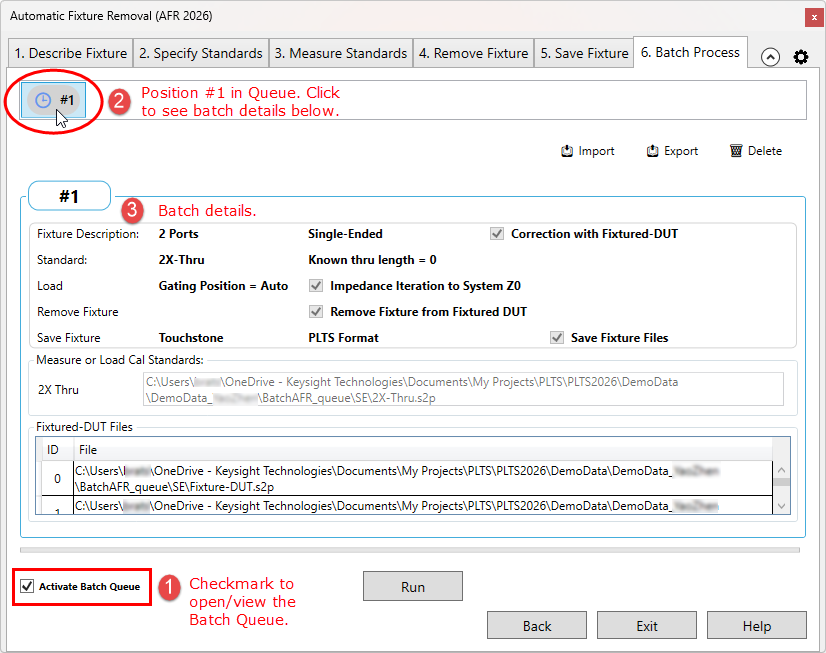Collapse panel with the circled chevron icon

pyautogui.click(x=770, y=57)
